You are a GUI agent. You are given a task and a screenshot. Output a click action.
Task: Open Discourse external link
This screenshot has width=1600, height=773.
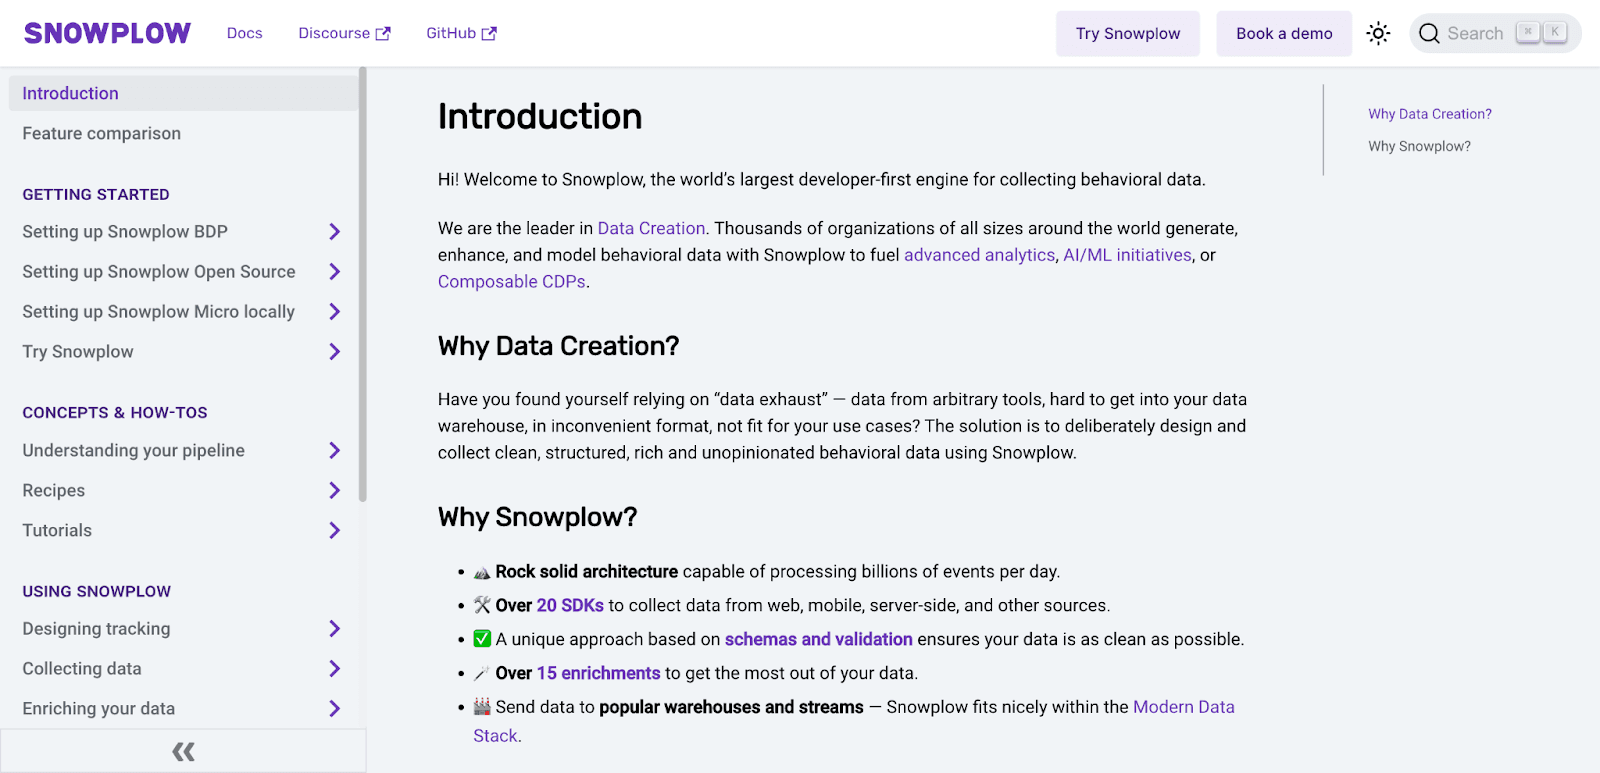tap(344, 33)
